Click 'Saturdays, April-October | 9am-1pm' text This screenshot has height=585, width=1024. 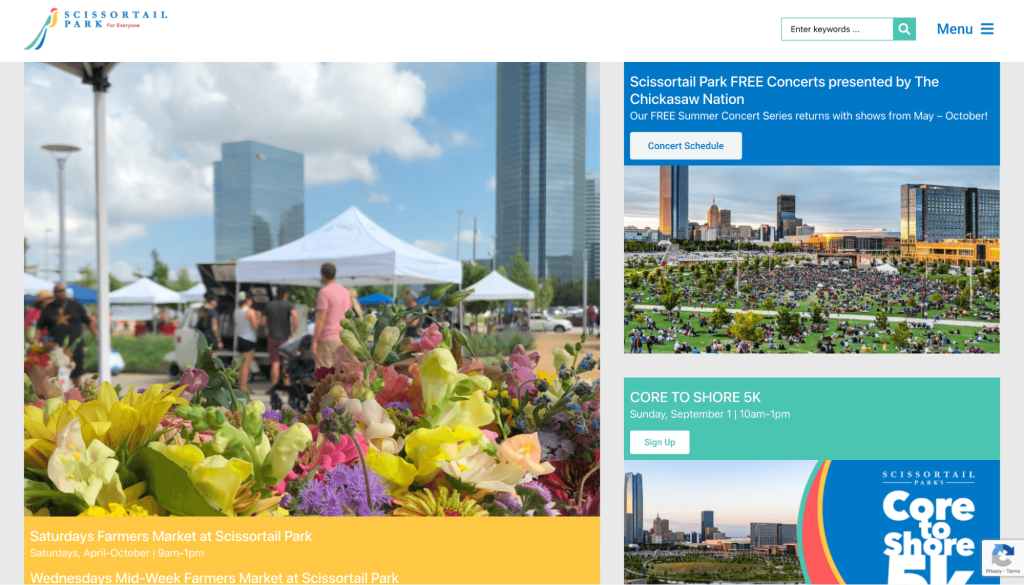tap(117, 553)
